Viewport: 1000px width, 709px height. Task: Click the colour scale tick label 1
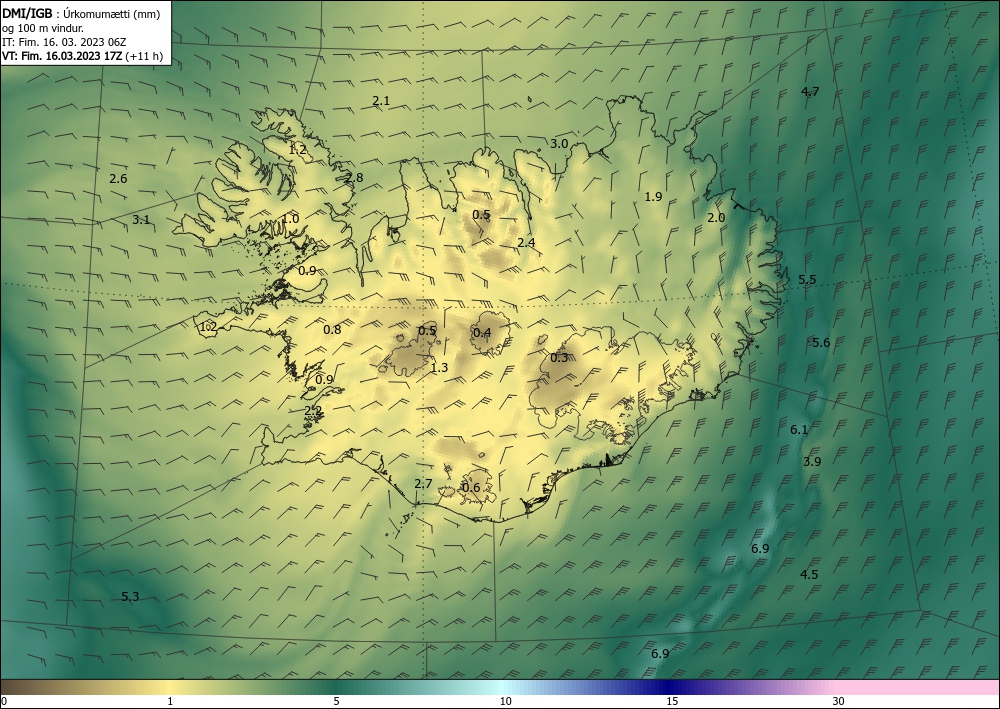click(x=170, y=701)
